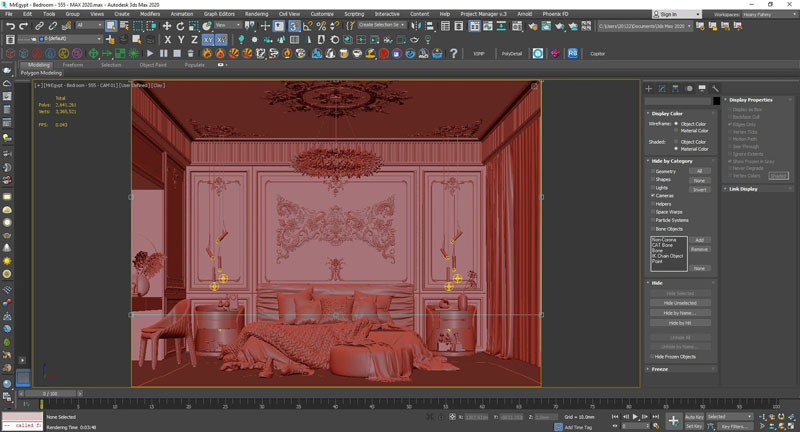Switch to the Object Paint ribbon tab
The height and width of the screenshot is (432, 800).
click(x=152, y=64)
